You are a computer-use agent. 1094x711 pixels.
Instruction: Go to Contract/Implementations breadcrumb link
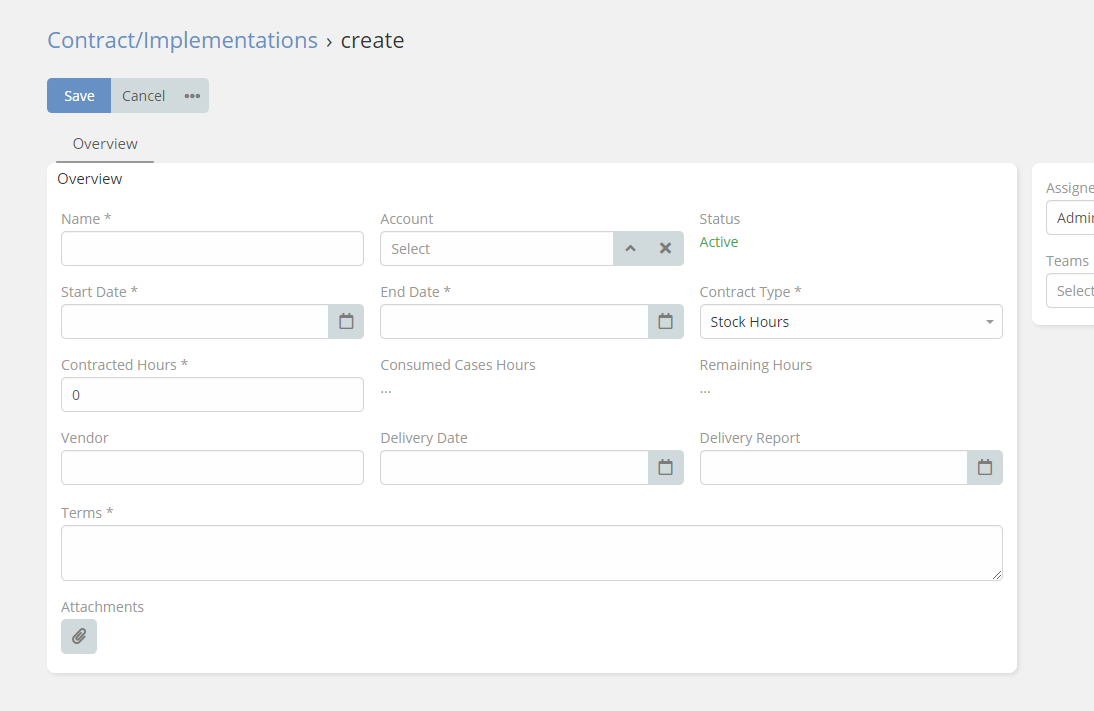(182, 40)
